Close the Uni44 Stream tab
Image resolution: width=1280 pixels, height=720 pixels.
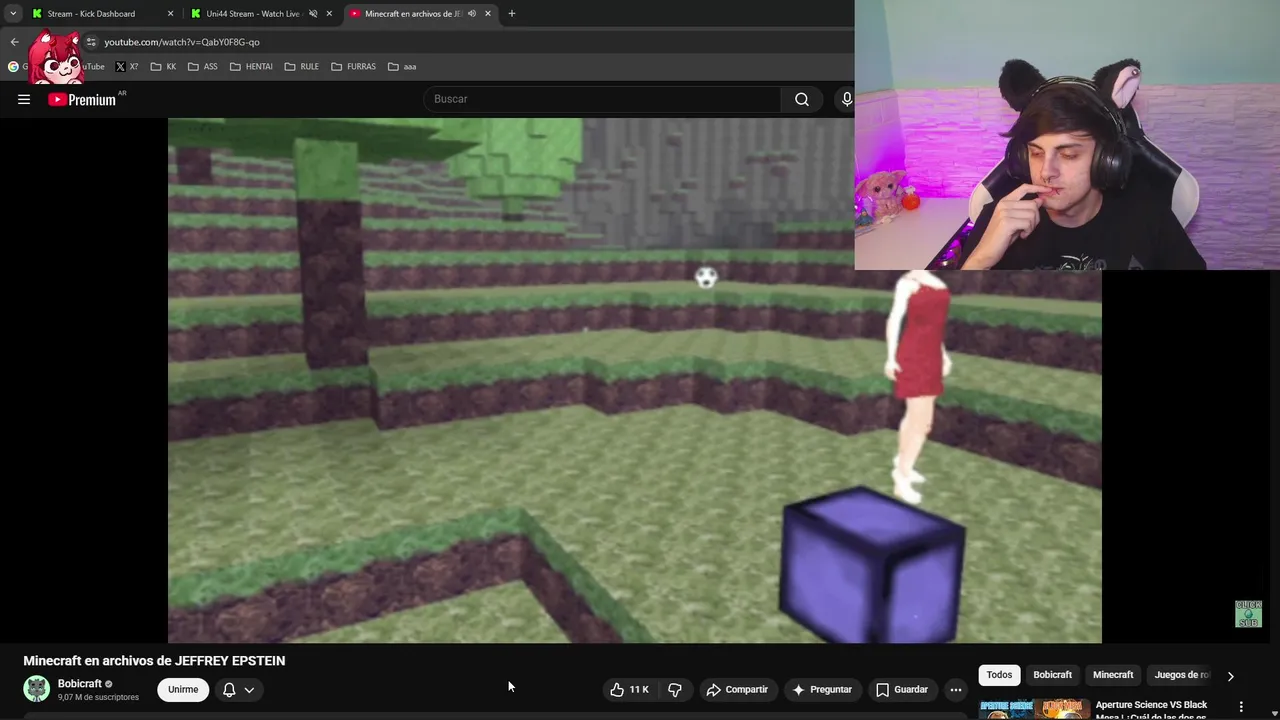tap(329, 14)
